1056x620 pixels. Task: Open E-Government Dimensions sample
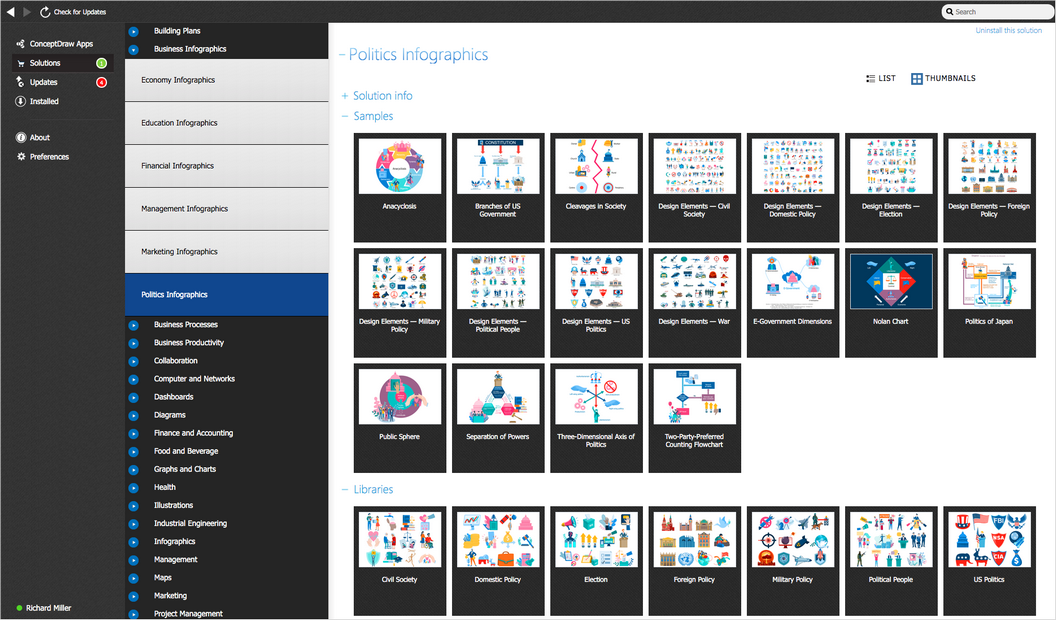[x=793, y=302]
